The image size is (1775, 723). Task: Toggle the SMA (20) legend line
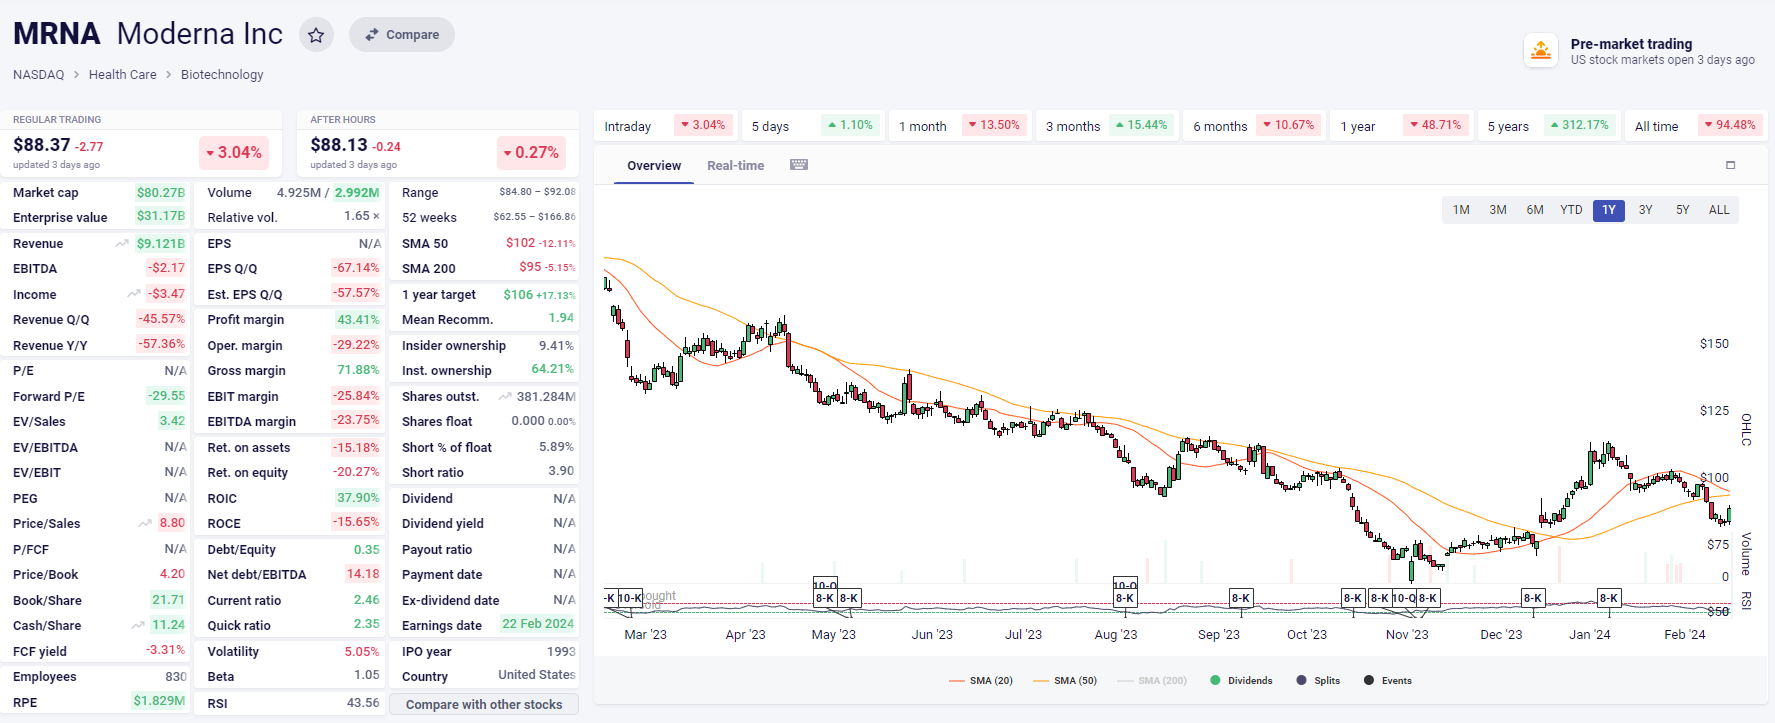point(981,681)
